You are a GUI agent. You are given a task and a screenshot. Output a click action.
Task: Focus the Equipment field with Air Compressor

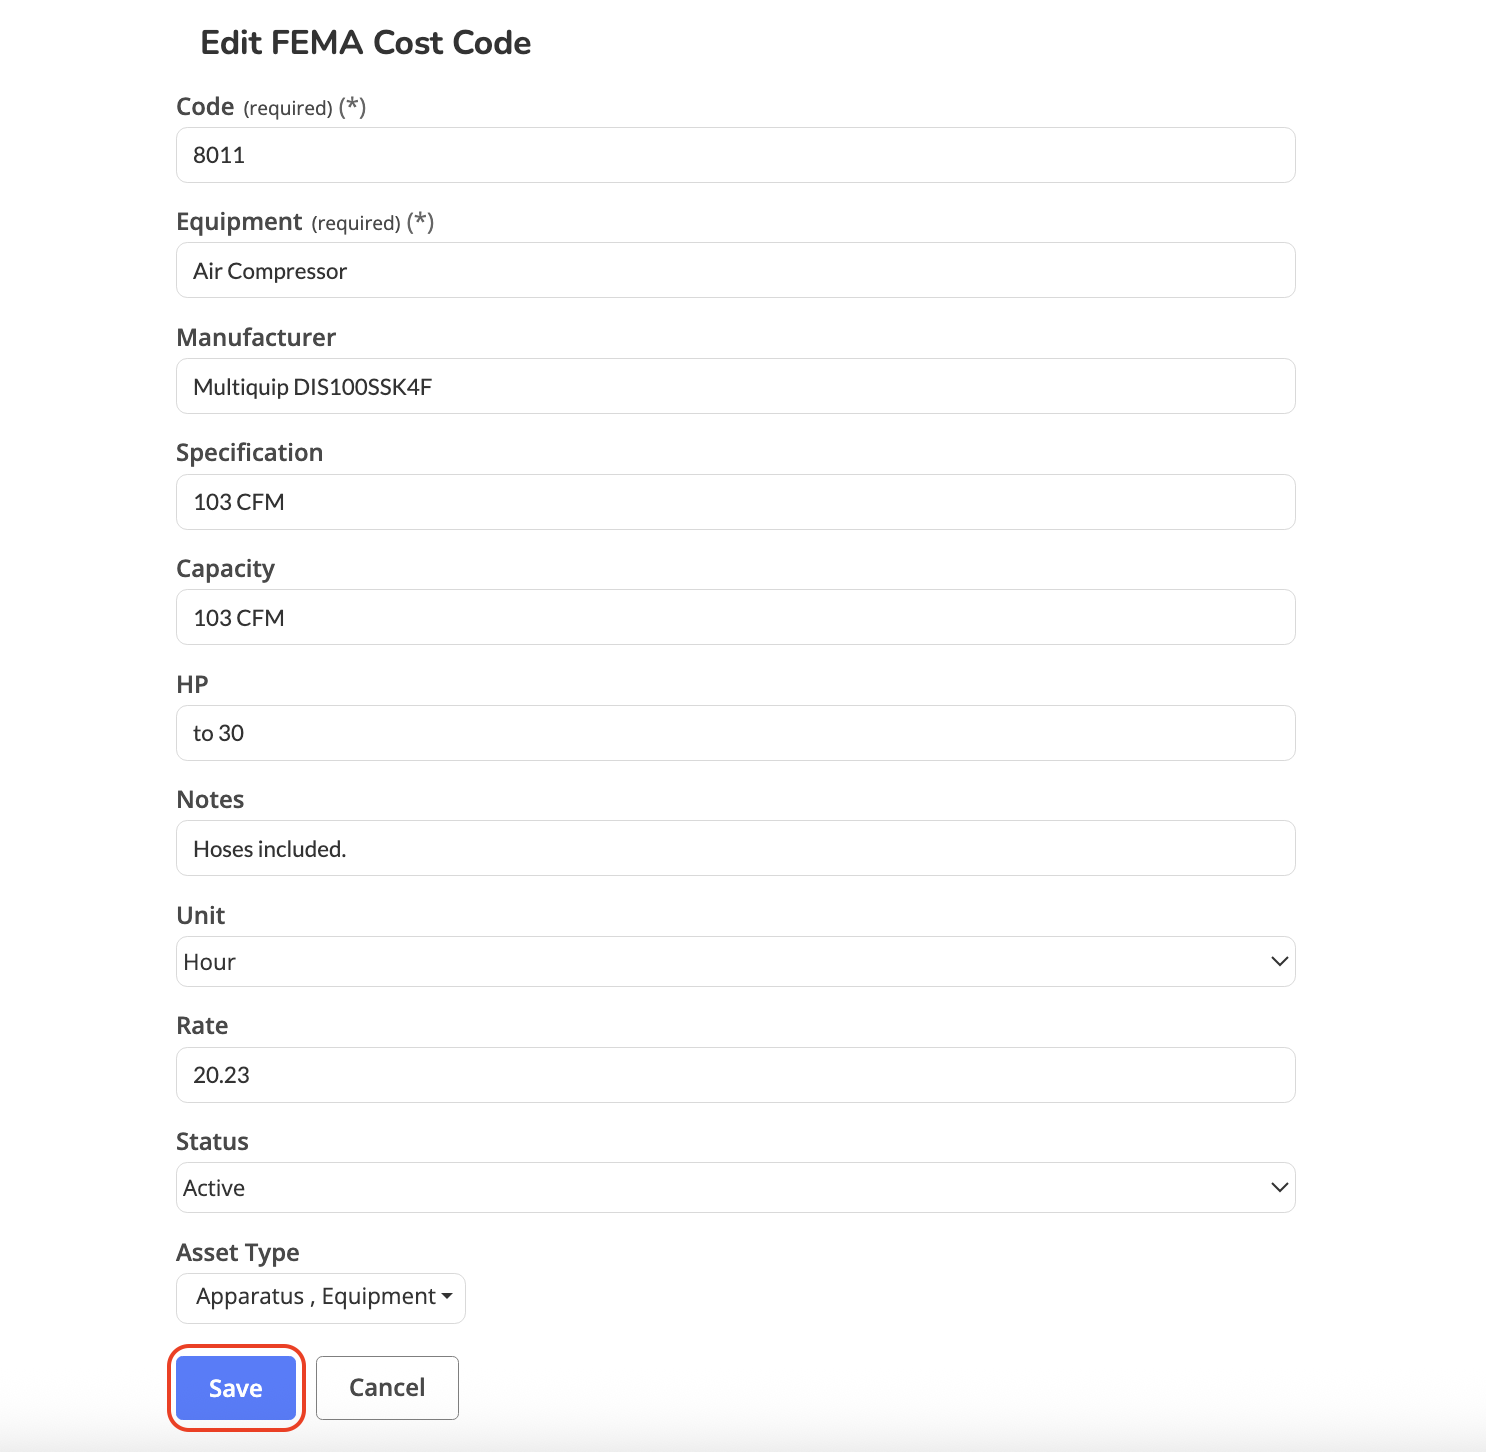(x=735, y=270)
